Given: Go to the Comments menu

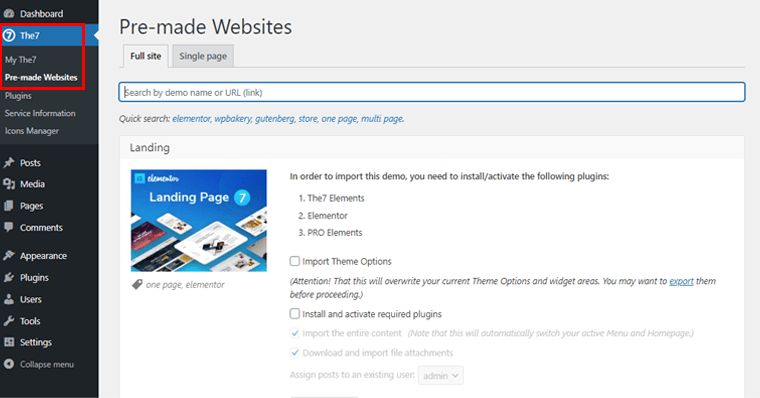Looking at the screenshot, I should 41,227.
